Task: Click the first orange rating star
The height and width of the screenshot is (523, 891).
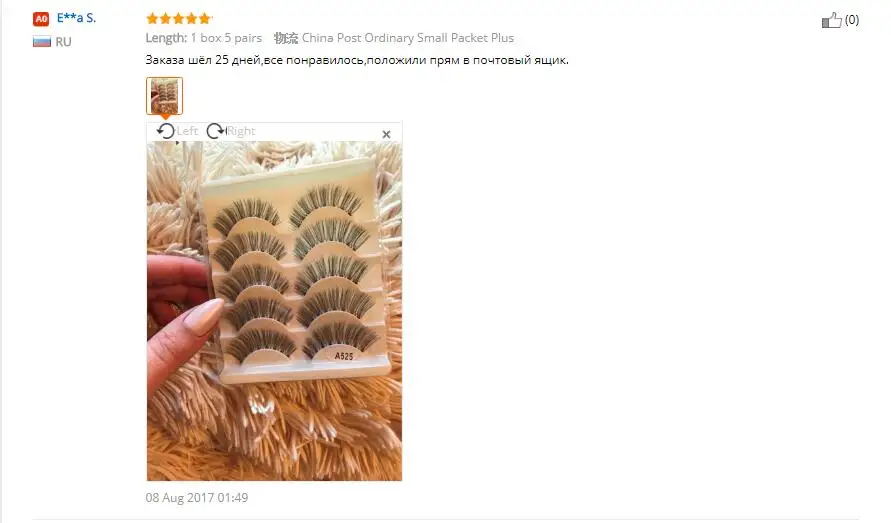Action: coord(152,19)
